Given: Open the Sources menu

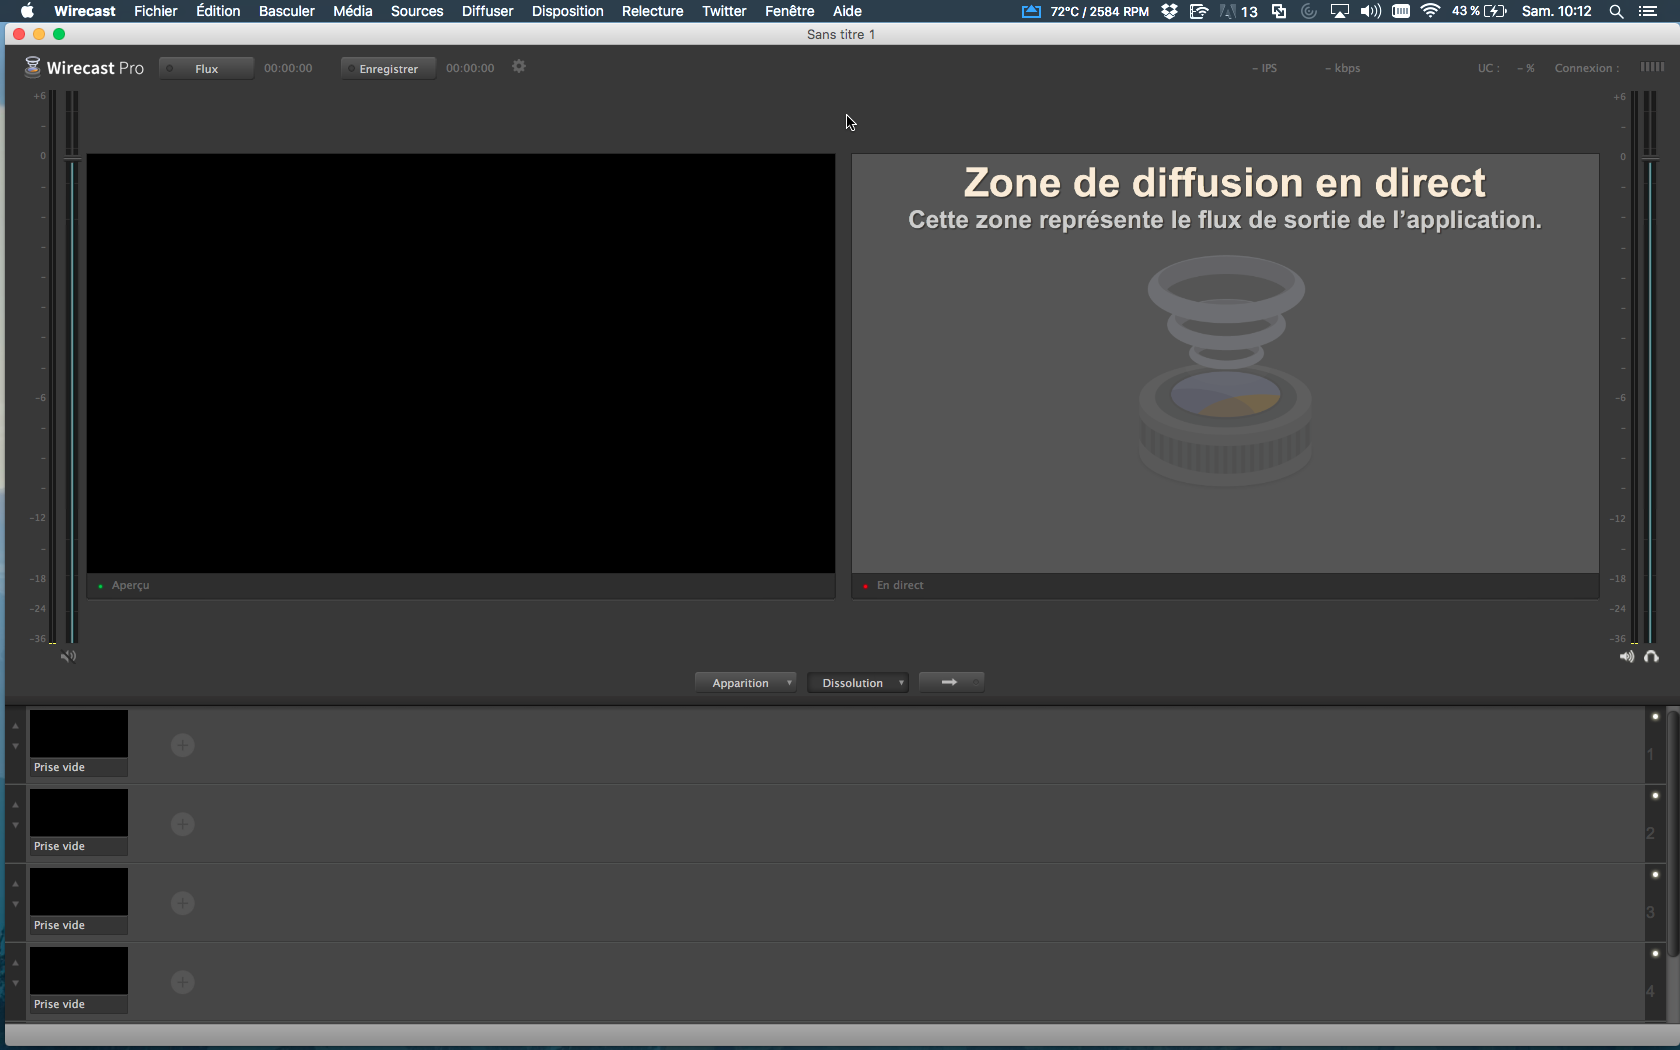Looking at the screenshot, I should point(416,11).
